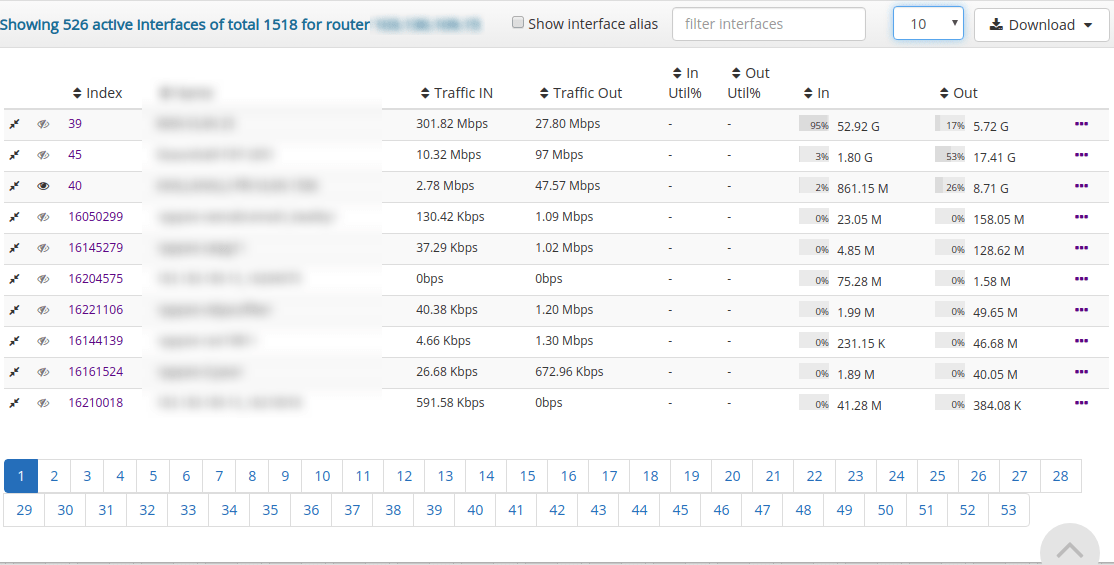The width and height of the screenshot is (1114, 565).
Task: Open the three-dot menu for interface 16210018
Action: [x=1081, y=403]
